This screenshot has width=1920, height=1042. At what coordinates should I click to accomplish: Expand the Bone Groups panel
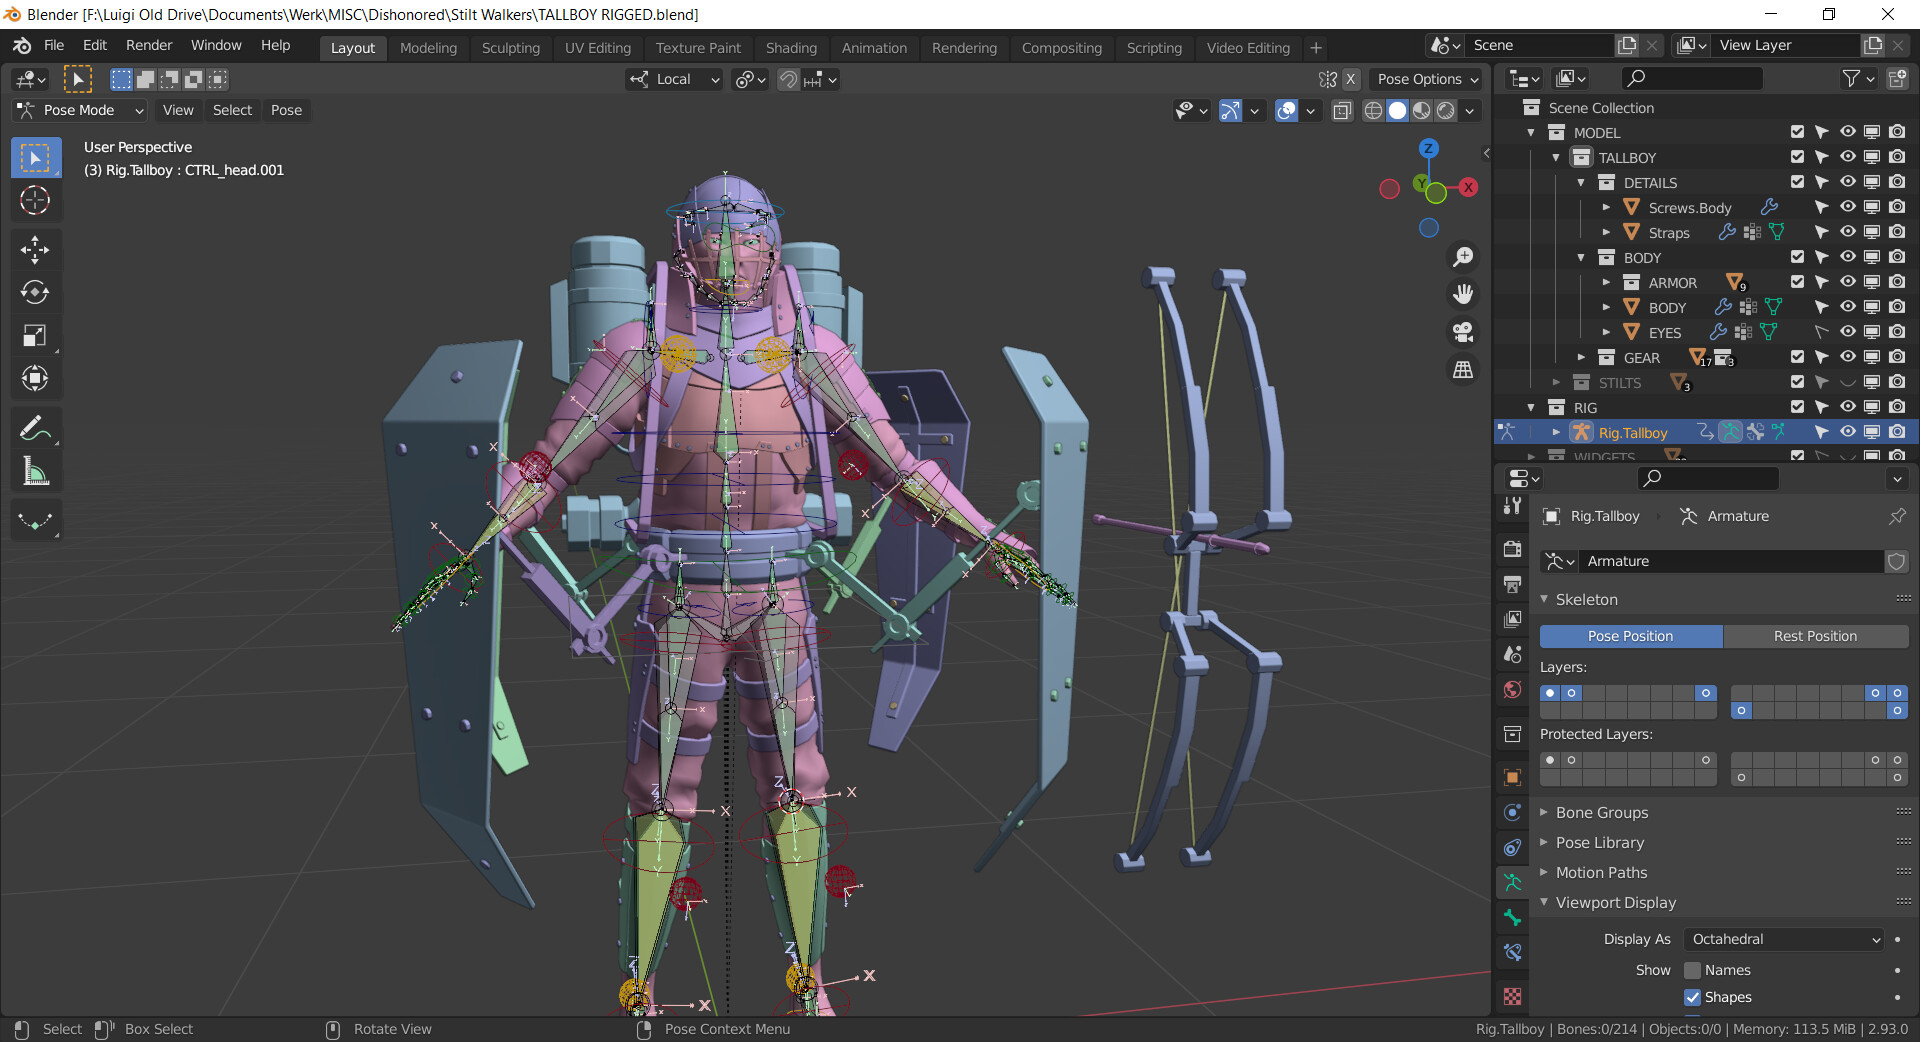click(1602, 813)
